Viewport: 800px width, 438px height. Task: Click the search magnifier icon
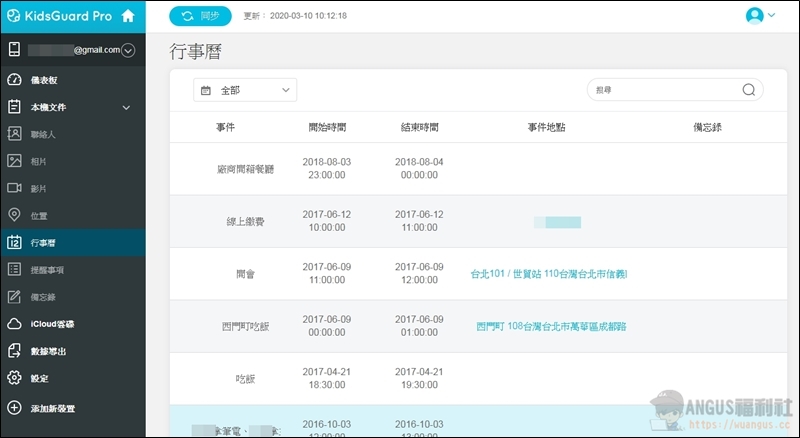point(749,90)
